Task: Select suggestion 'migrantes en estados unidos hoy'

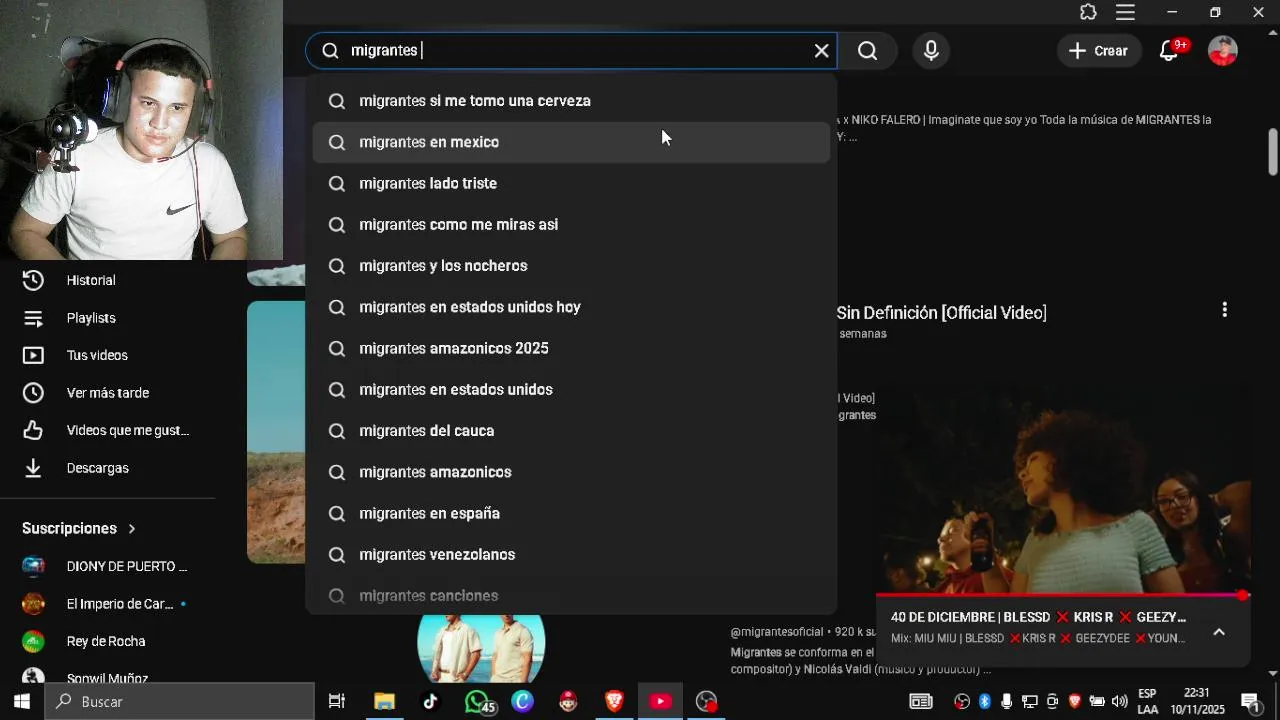Action: click(571, 307)
